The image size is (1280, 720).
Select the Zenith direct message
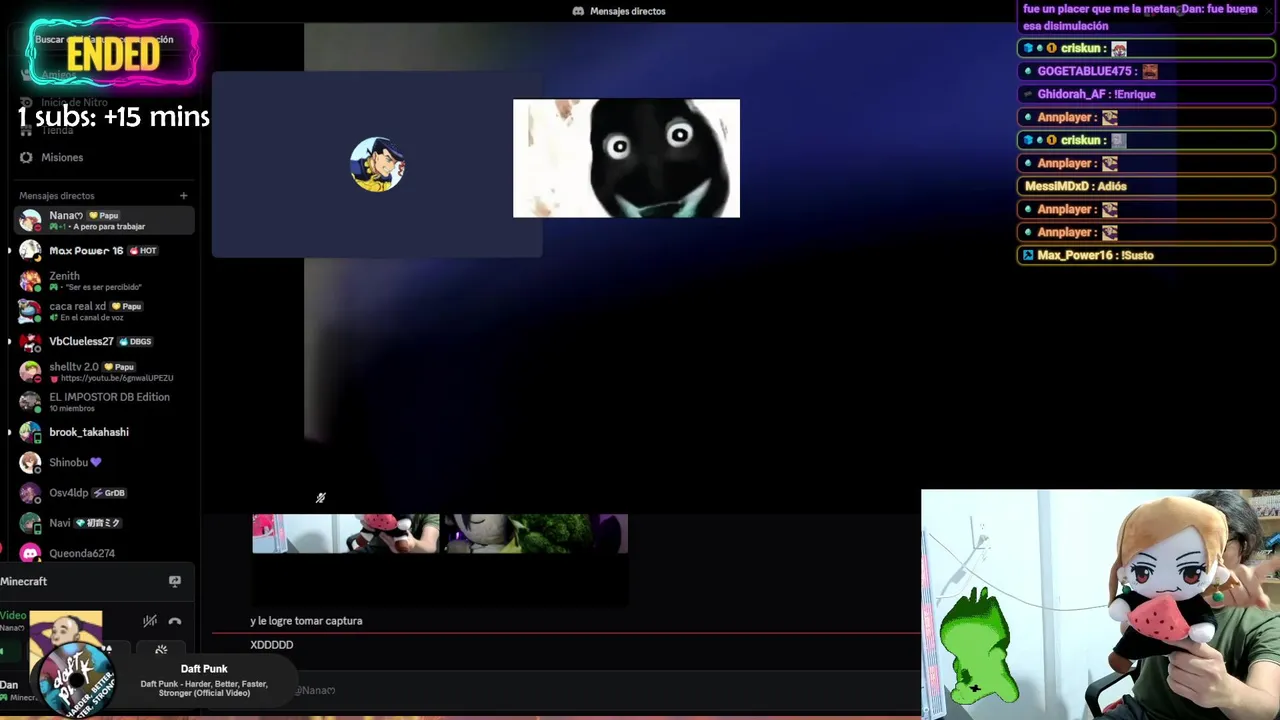point(104,281)
